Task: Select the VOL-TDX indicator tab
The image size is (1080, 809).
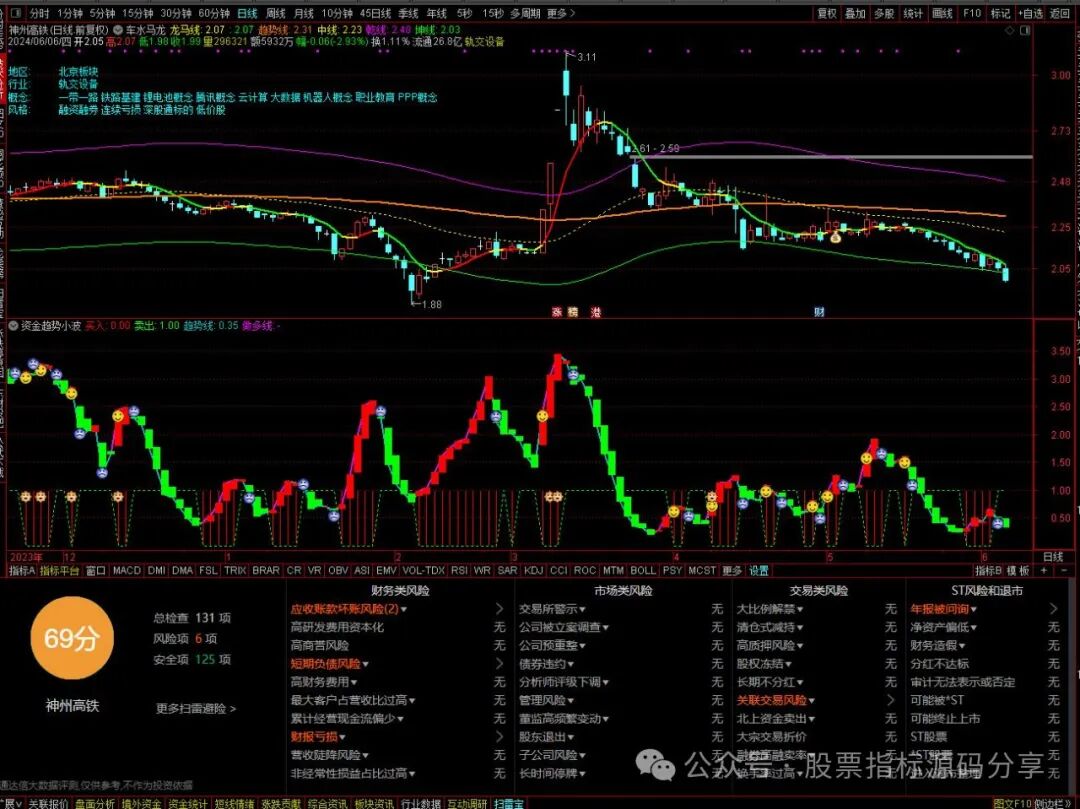Action: (423, 570)
